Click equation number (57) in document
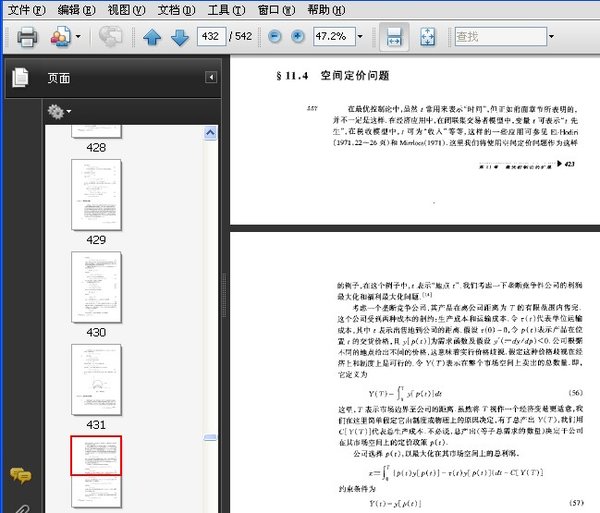600x513 pixels. [576, 503]
